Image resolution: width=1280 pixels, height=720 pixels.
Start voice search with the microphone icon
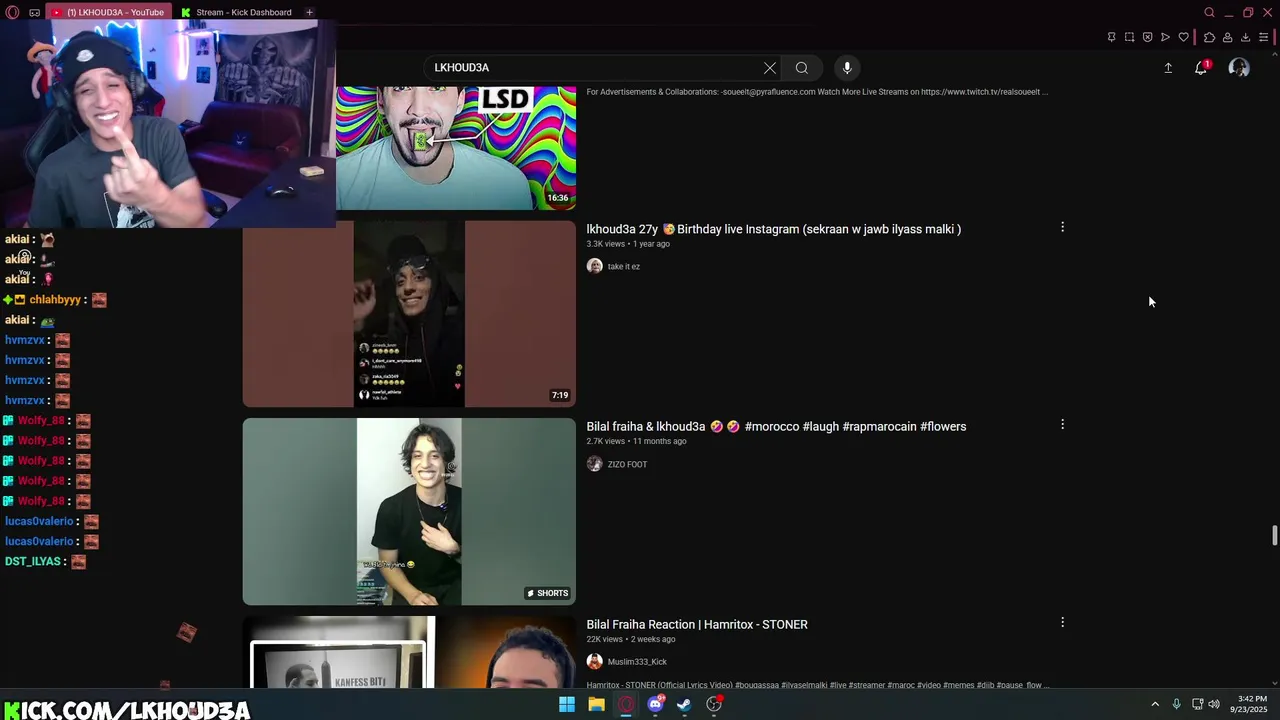(x=847, y=68)
